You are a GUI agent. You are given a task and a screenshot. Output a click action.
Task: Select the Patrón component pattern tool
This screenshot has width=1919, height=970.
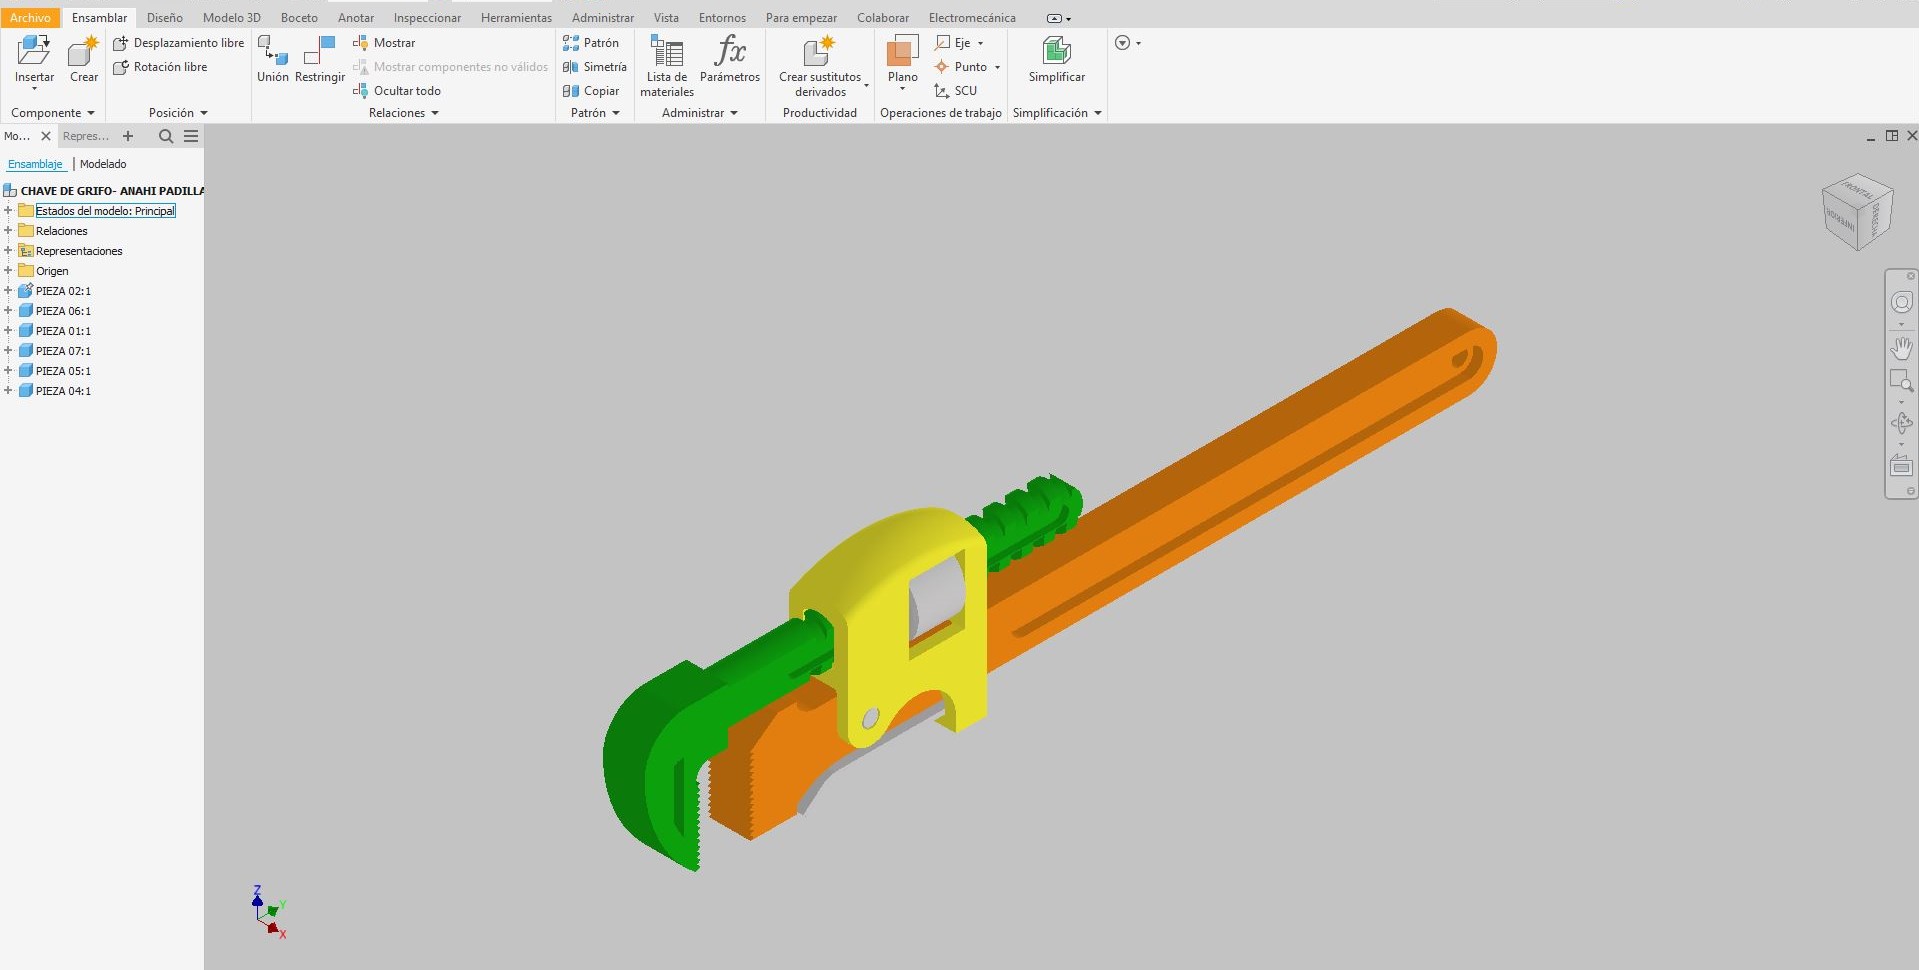592,42
